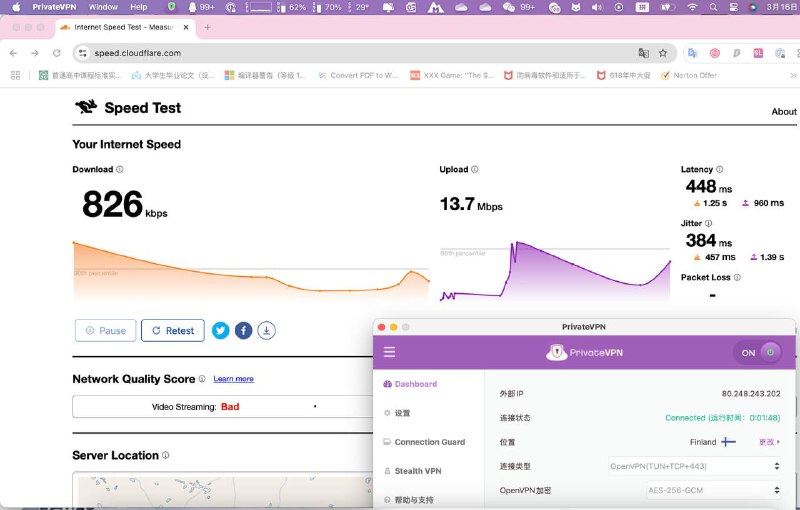The image size is (800, 510).
Task: Click the external IP 80.248.243.202
Action: [751, 394]
